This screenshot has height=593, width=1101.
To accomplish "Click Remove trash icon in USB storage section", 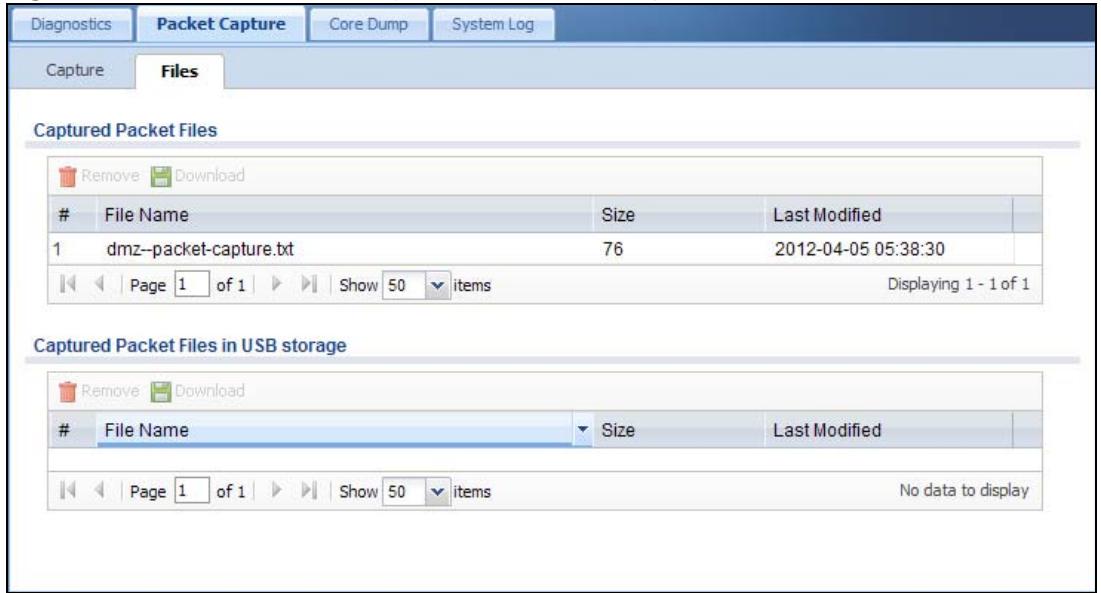I will click(x=67, y=391).
